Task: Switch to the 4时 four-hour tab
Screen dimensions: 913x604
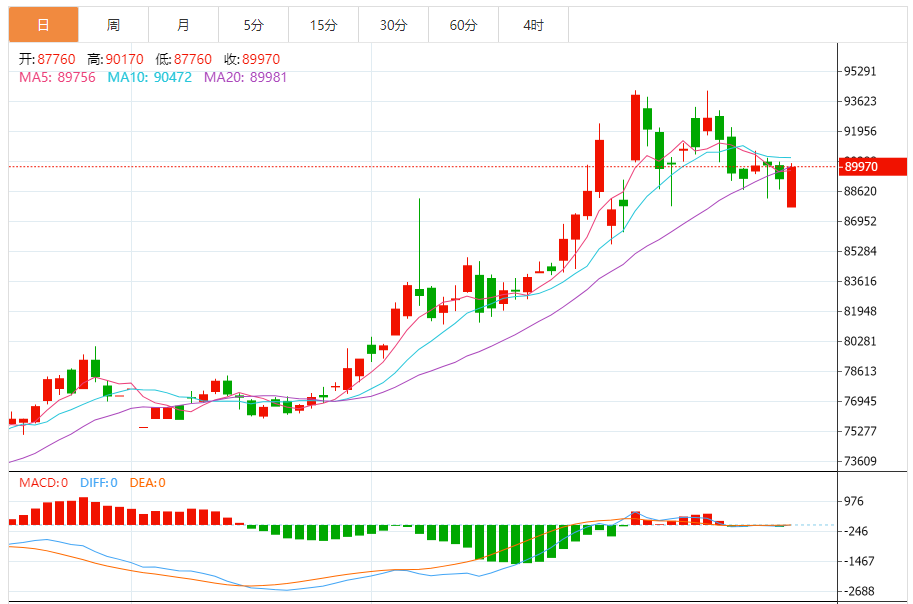Action: pyautogui.click(x=533, y=25)
